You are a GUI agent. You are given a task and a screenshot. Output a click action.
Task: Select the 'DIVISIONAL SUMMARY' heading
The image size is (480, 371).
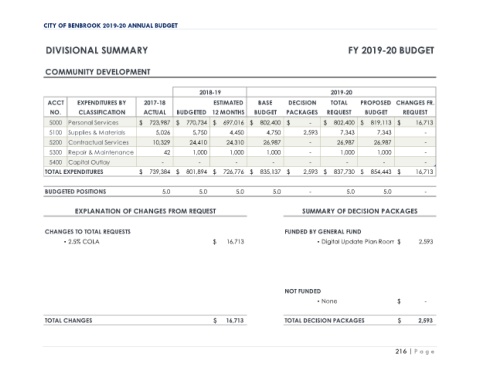(x=97, y=51)
